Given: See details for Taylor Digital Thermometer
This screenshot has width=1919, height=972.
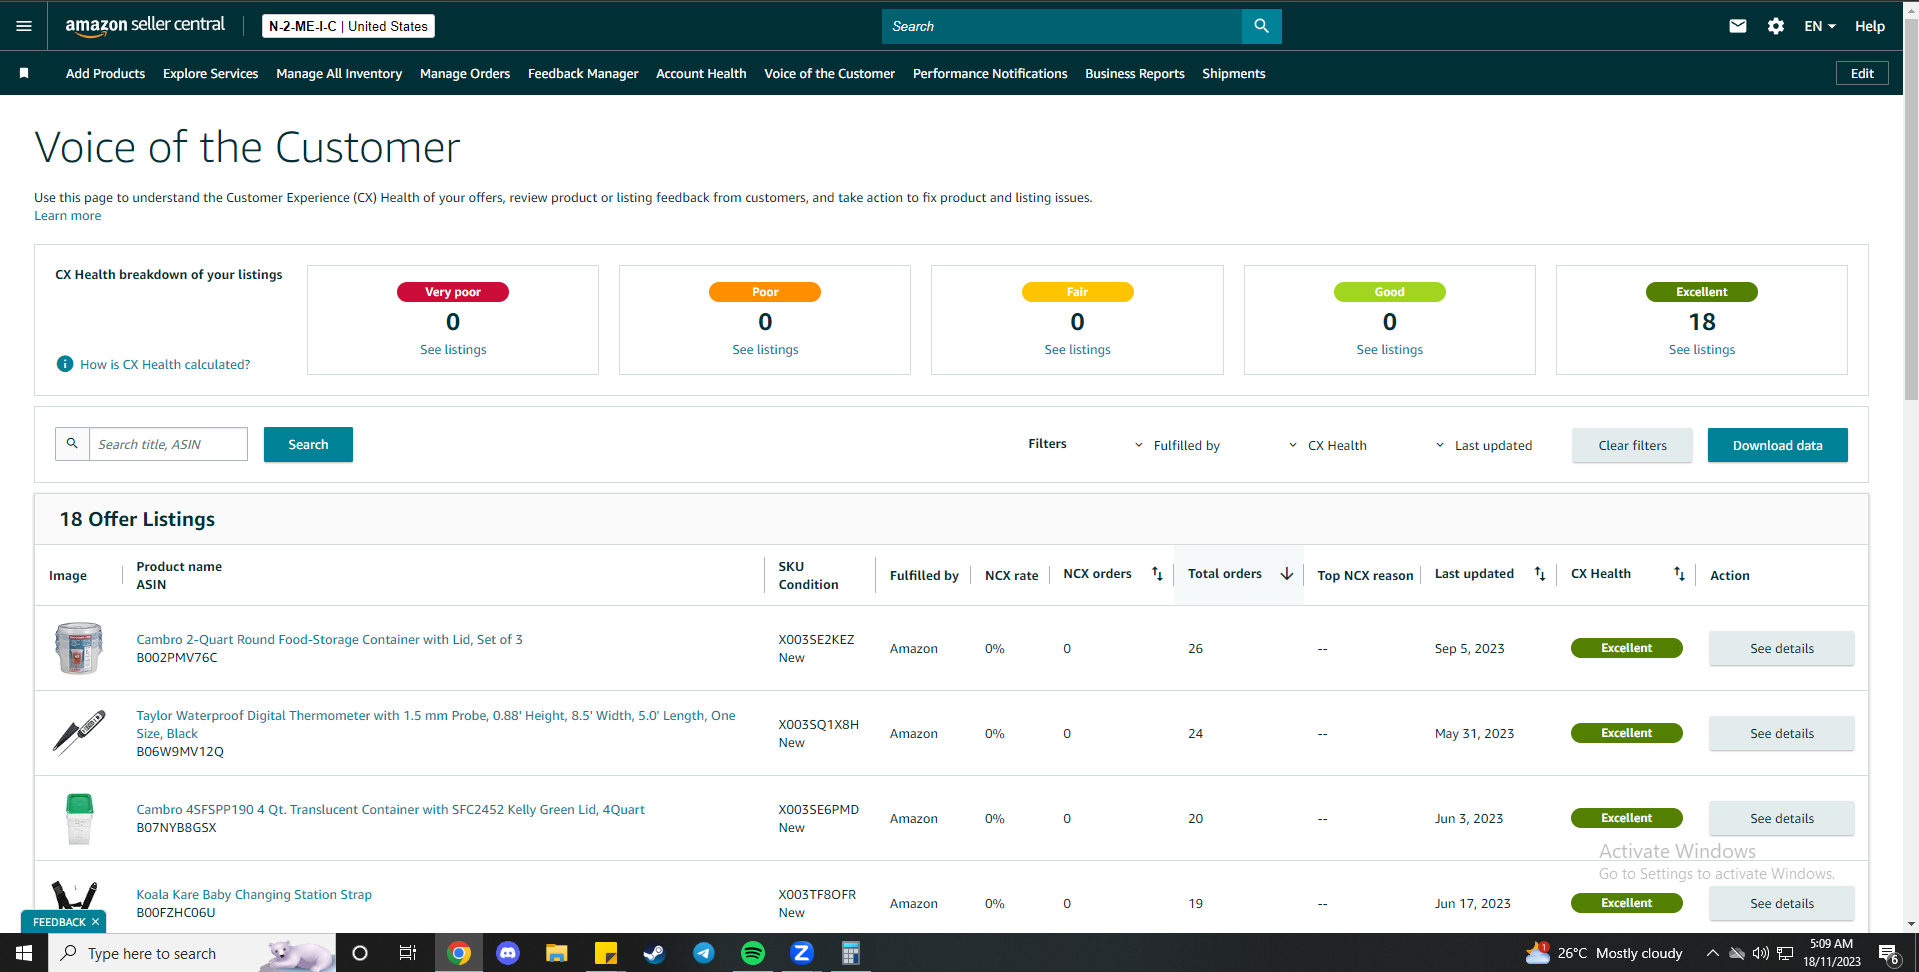Looking at the screenshot, I should tap(1781, 733).
